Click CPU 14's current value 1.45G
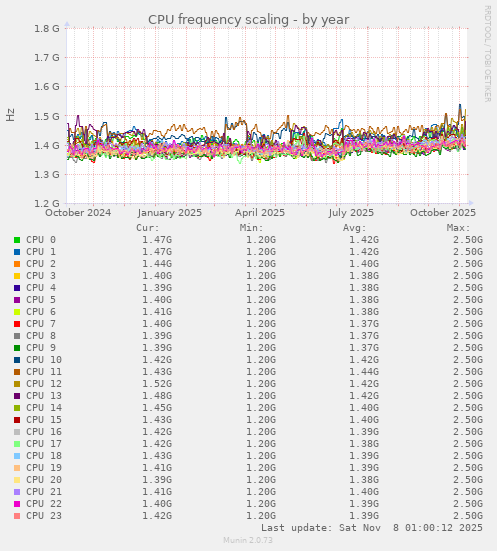497x551 pixels. [x=157, y=408]
